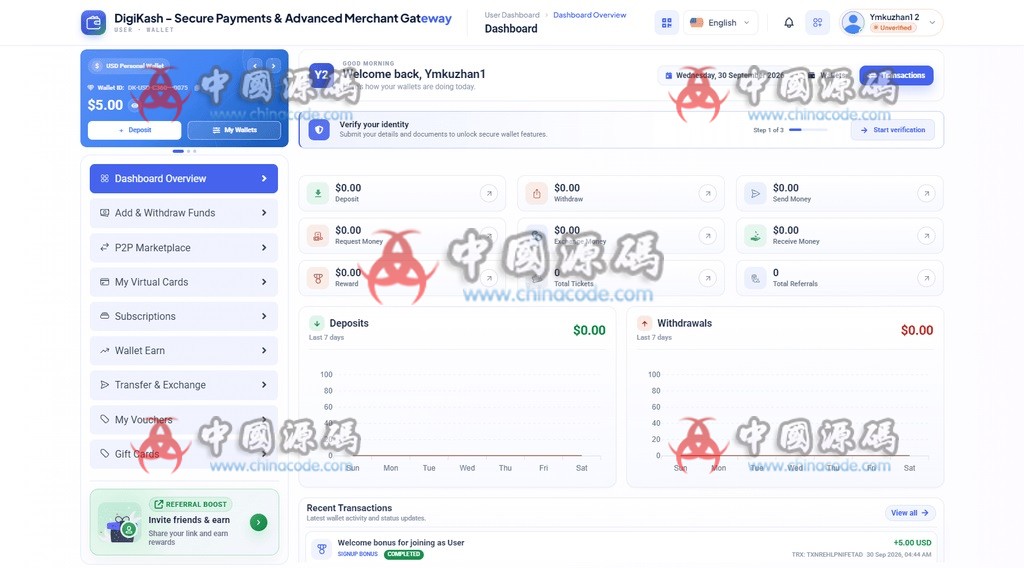Viewport: 1024px width, 568px height.
Task: Open the Total Referrals card arrow
Action: [926, 278]
